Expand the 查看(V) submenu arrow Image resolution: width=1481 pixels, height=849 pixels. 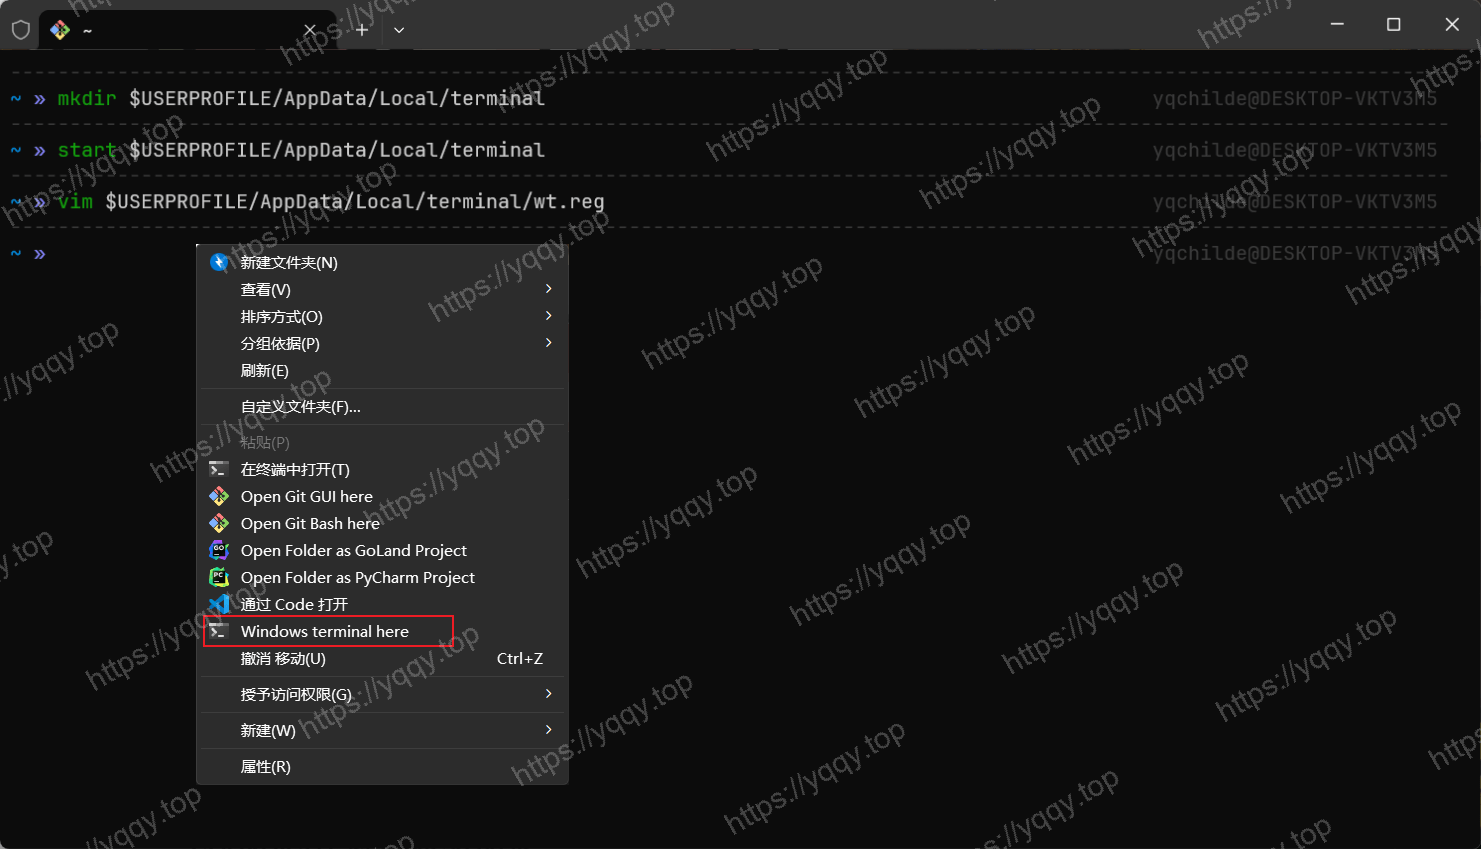click(548, 289)
